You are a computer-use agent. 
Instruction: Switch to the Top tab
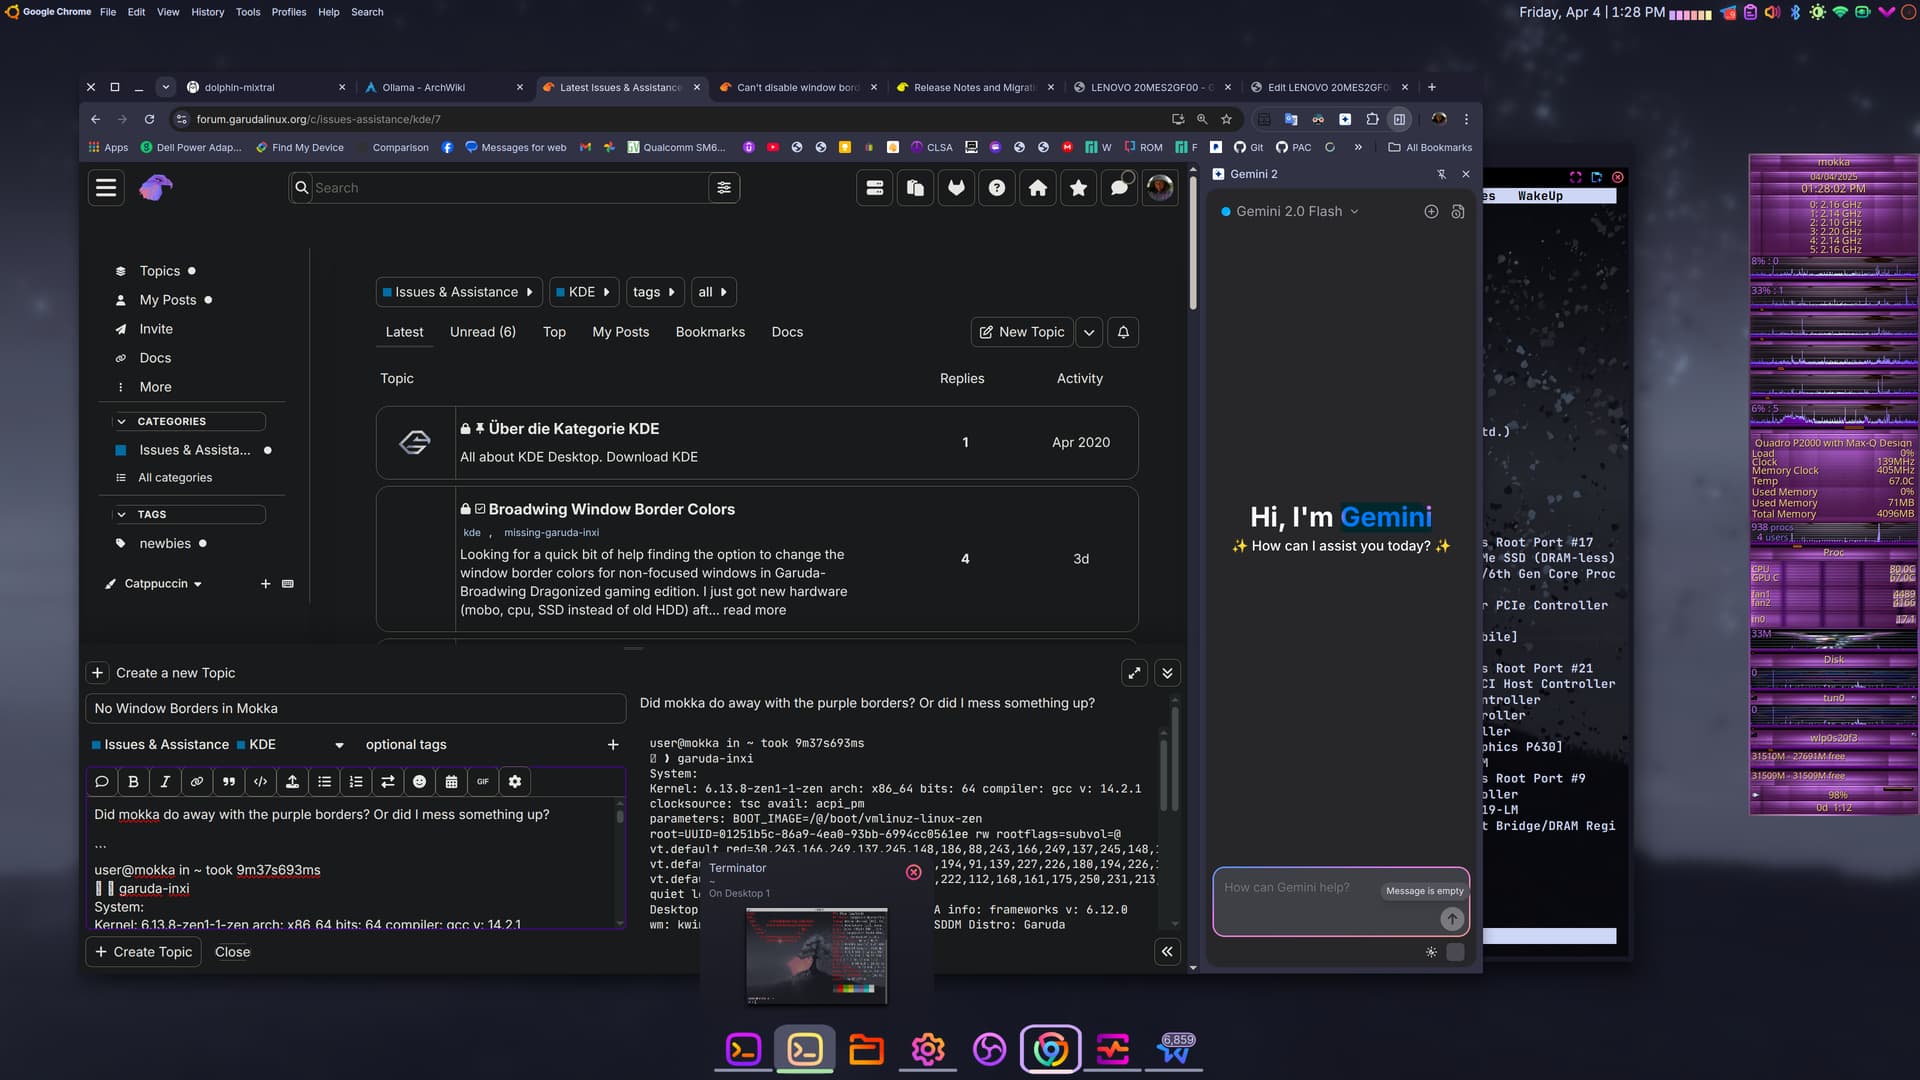(x=554, y=332)
